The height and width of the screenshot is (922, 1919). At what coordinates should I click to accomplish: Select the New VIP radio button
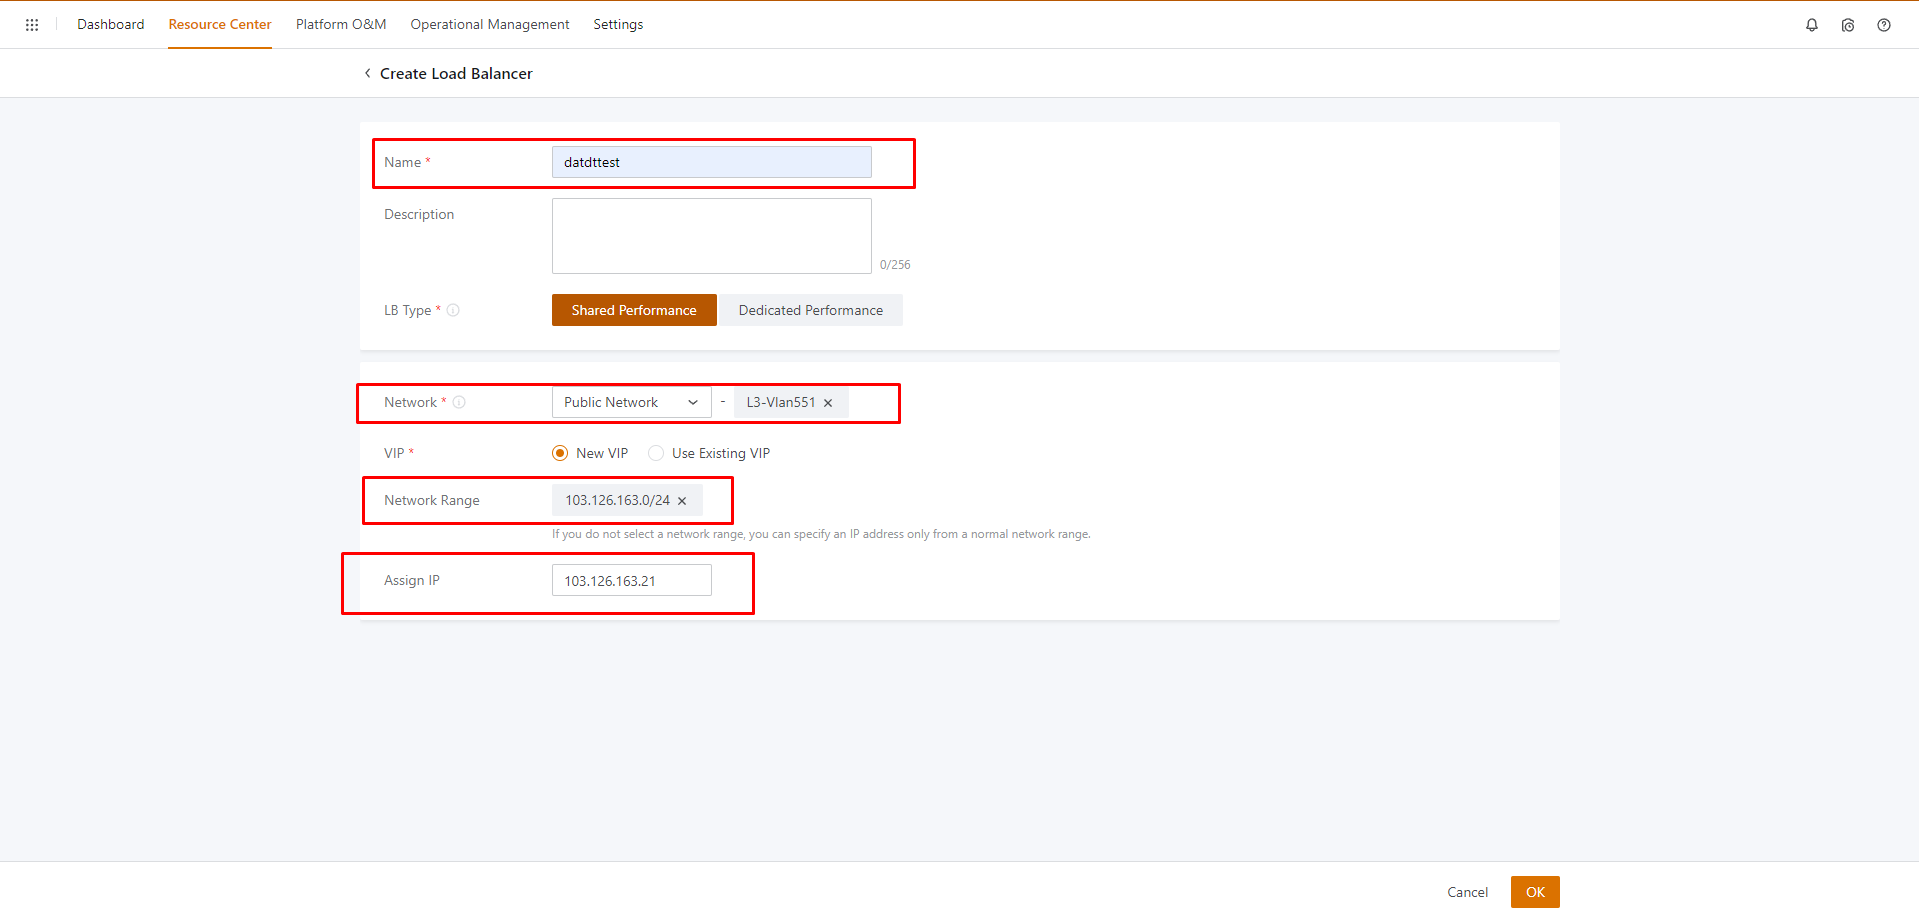(x=560, y=453)
